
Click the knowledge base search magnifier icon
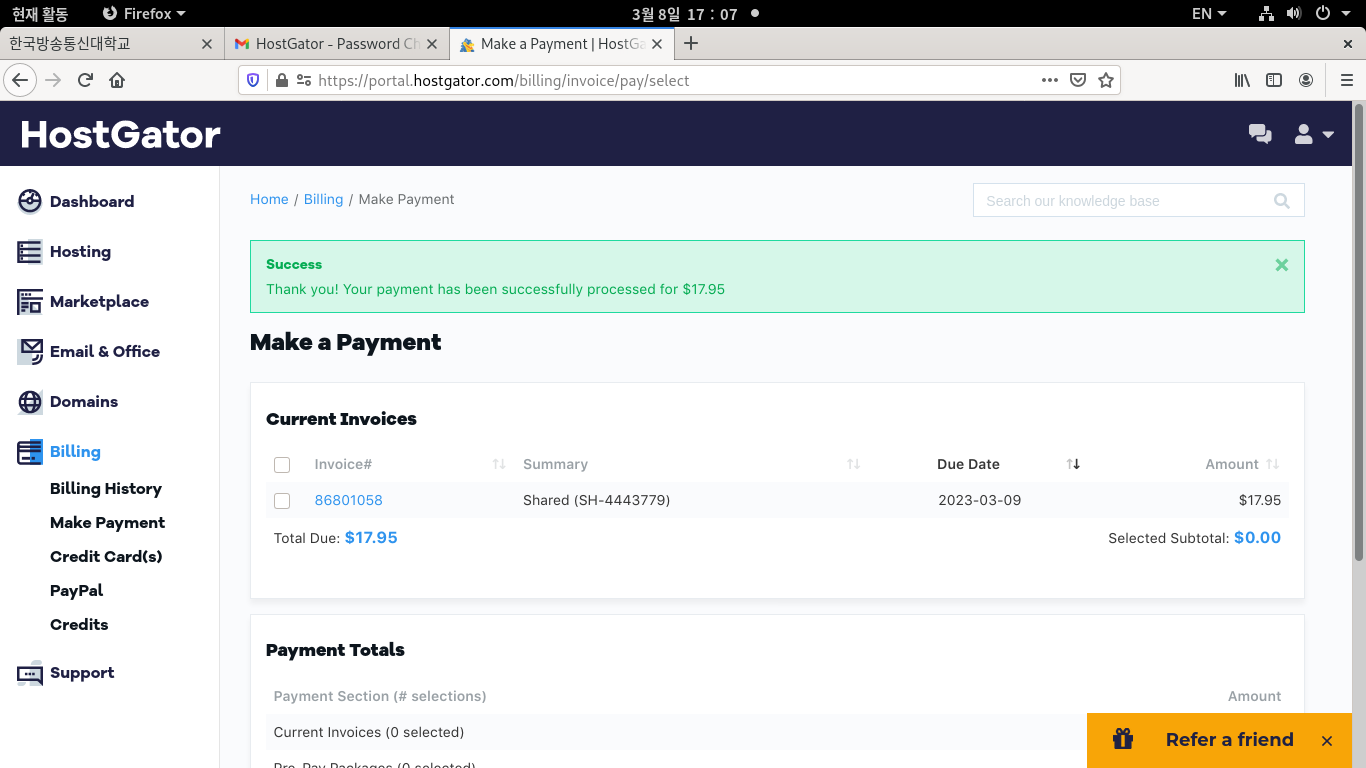(x=1281, y=201)
